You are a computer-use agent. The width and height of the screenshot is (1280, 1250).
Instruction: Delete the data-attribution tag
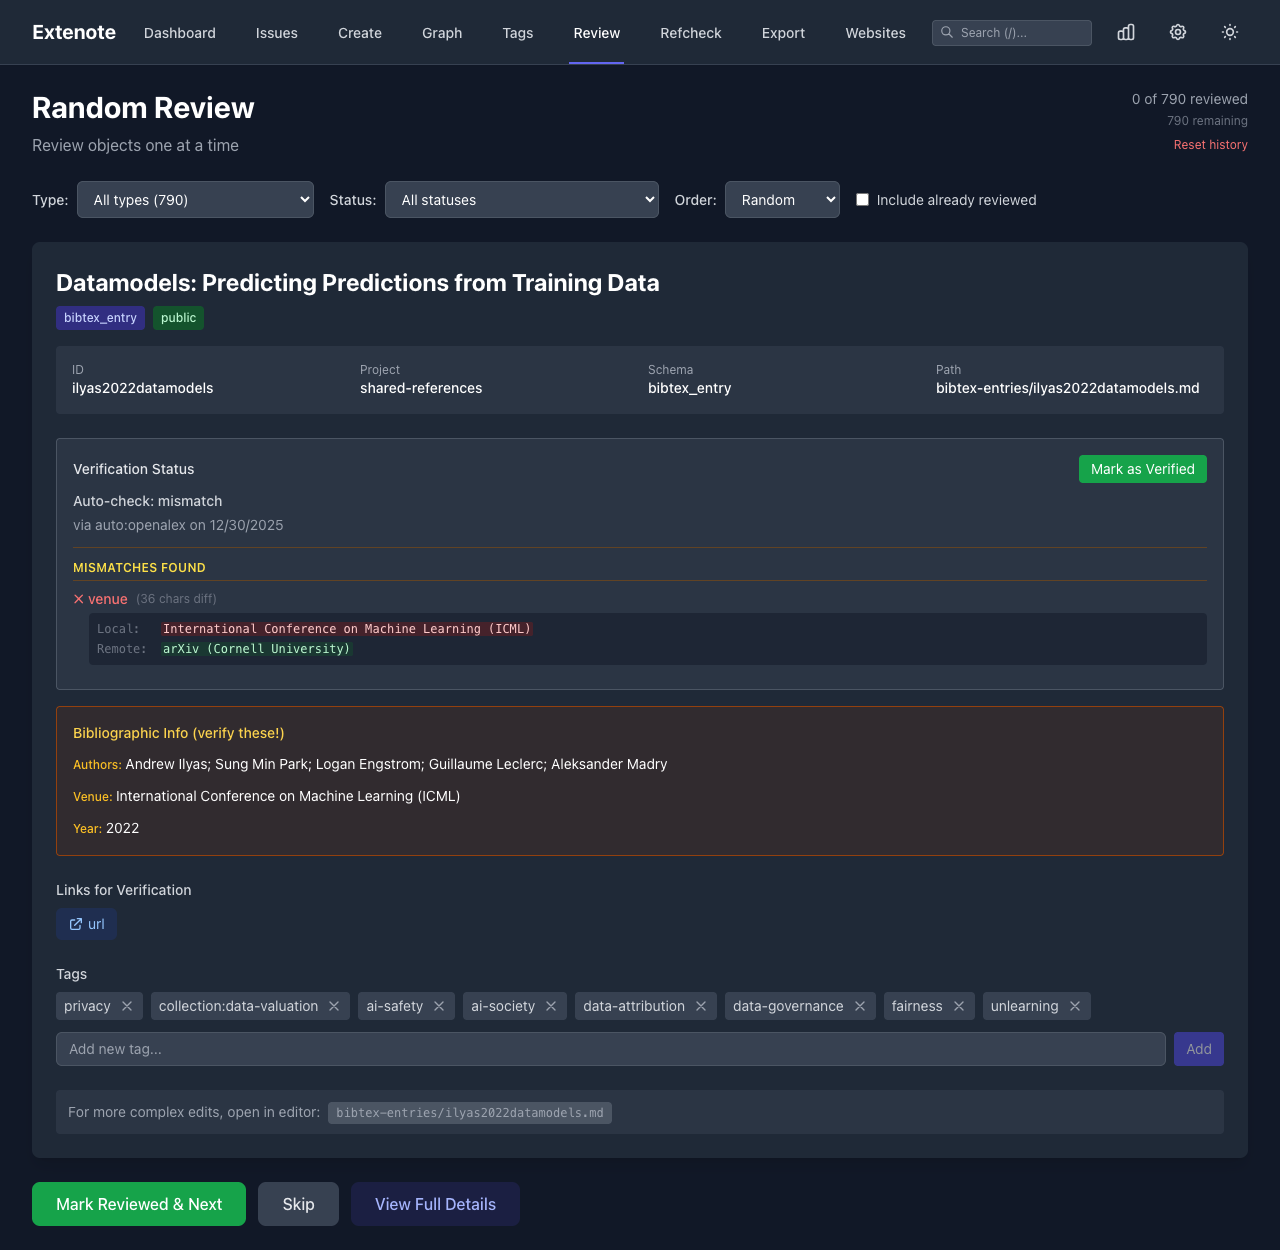[x=701, y=1006]
